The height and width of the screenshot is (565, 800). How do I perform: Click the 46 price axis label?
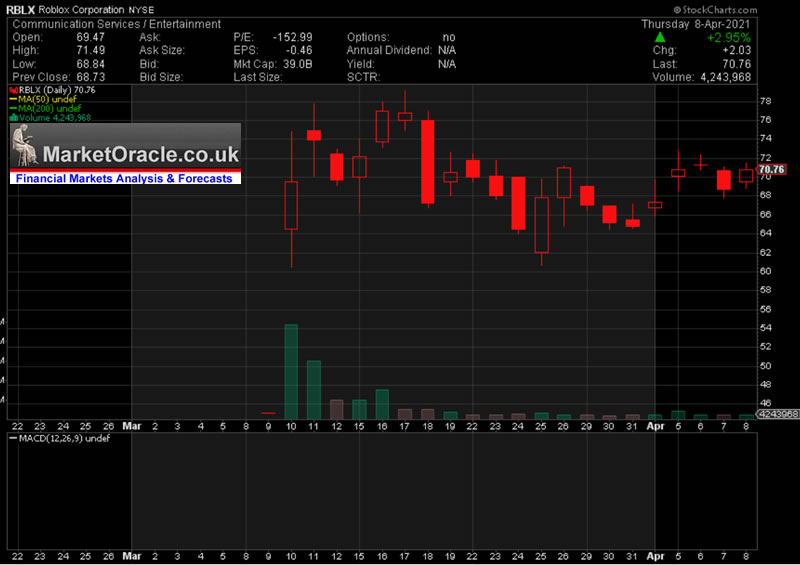tap(765, 403)
